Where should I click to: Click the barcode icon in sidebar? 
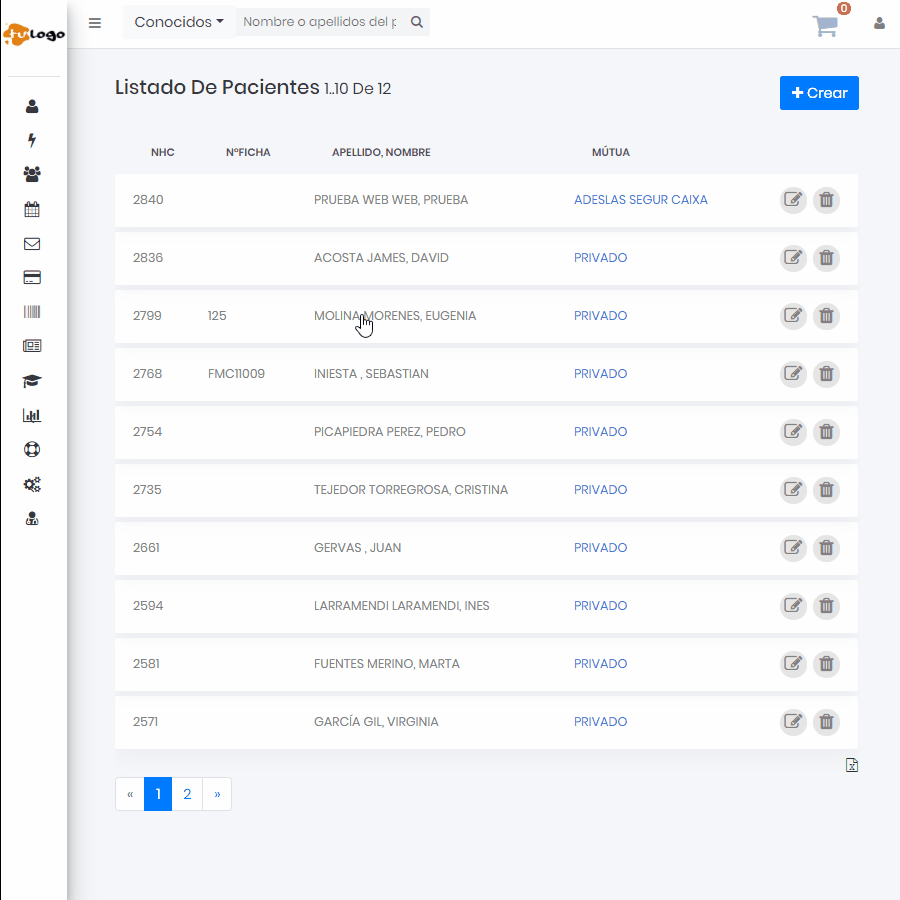[x=32, y=312]
